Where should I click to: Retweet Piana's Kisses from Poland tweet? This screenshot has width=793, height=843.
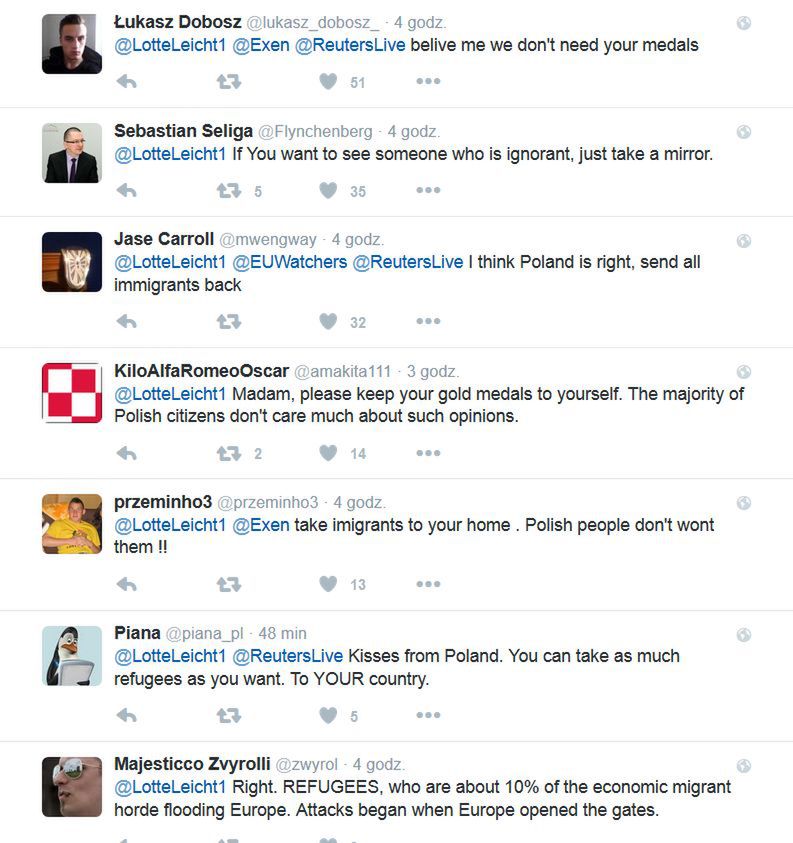tap(229, 715)
